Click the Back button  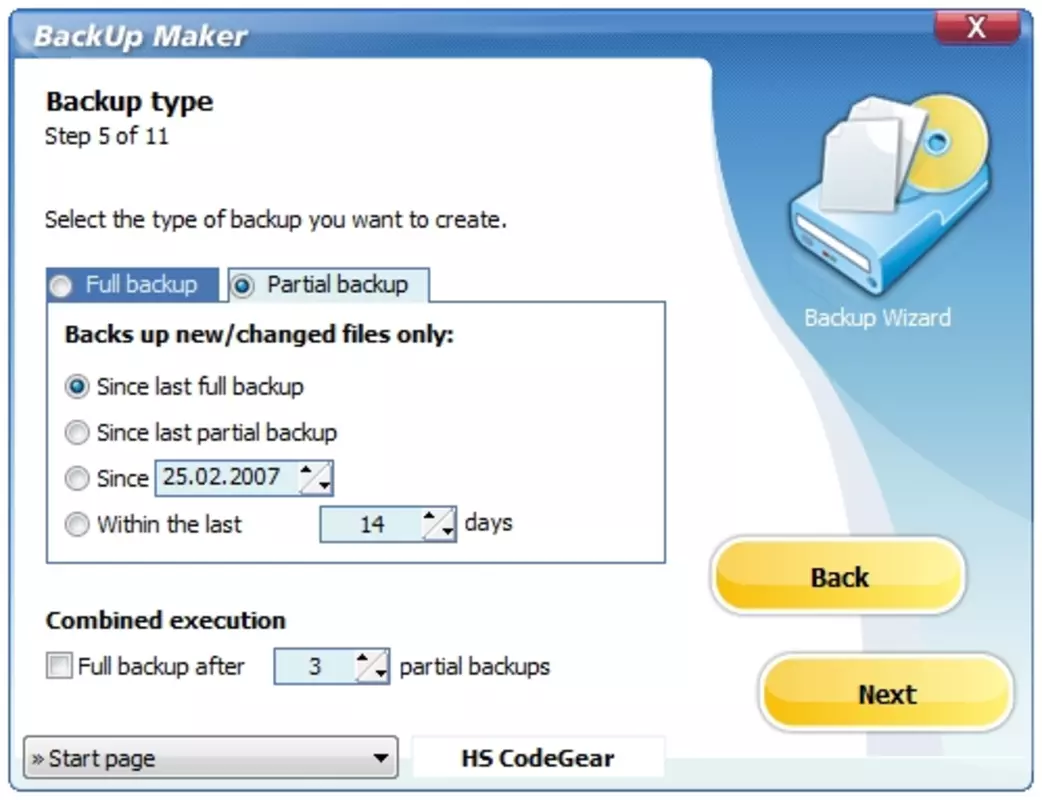point(839,576)
